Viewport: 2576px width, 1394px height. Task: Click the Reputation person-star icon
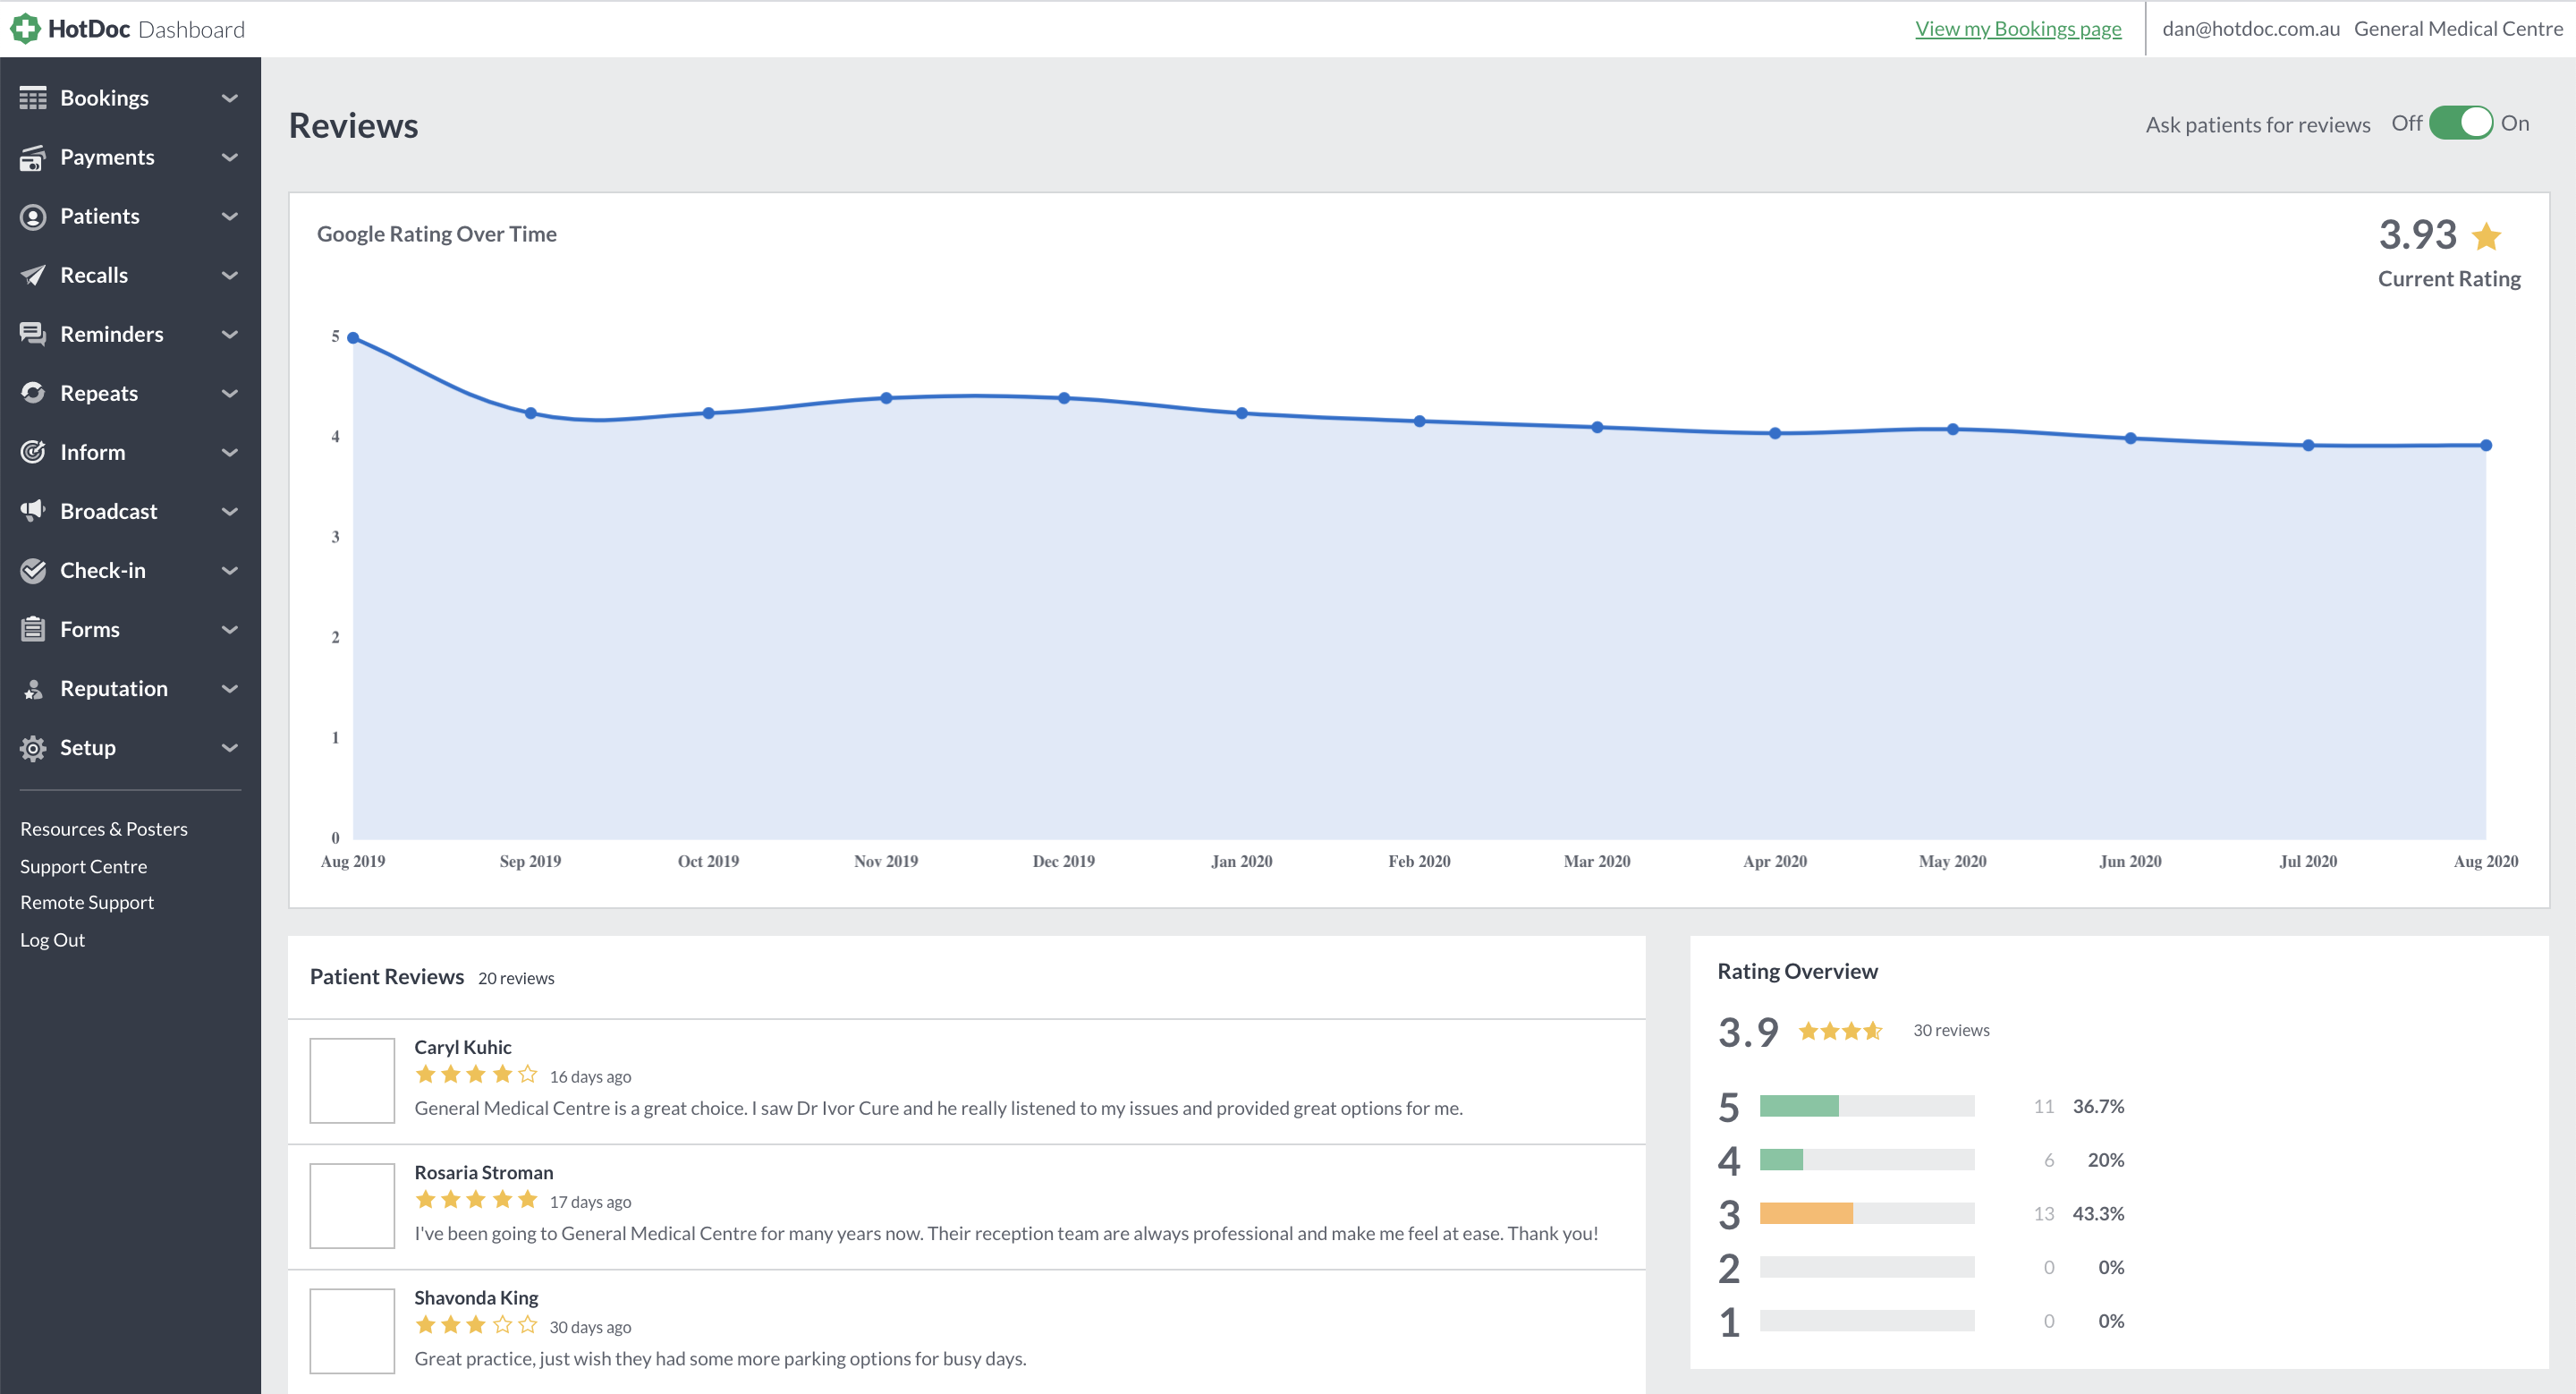click(x=33, y=689)
